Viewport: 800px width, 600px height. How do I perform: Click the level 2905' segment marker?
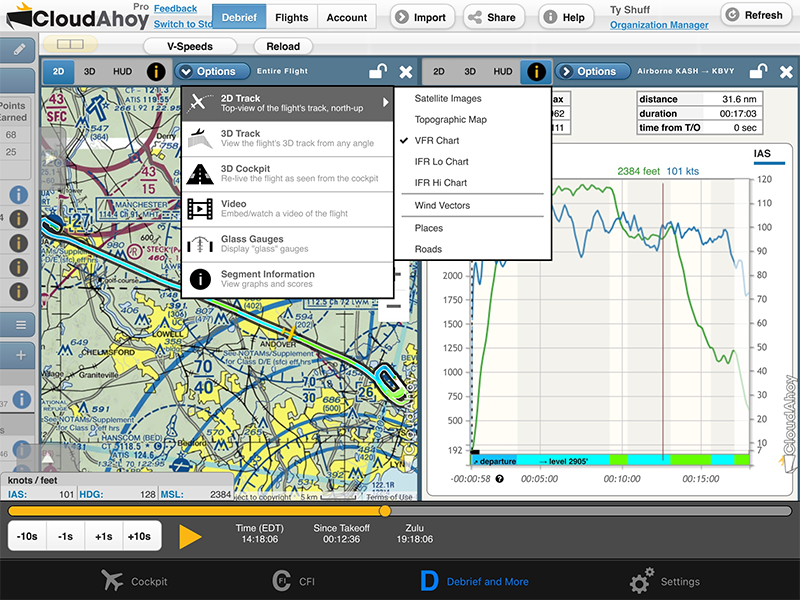point(563,461)
